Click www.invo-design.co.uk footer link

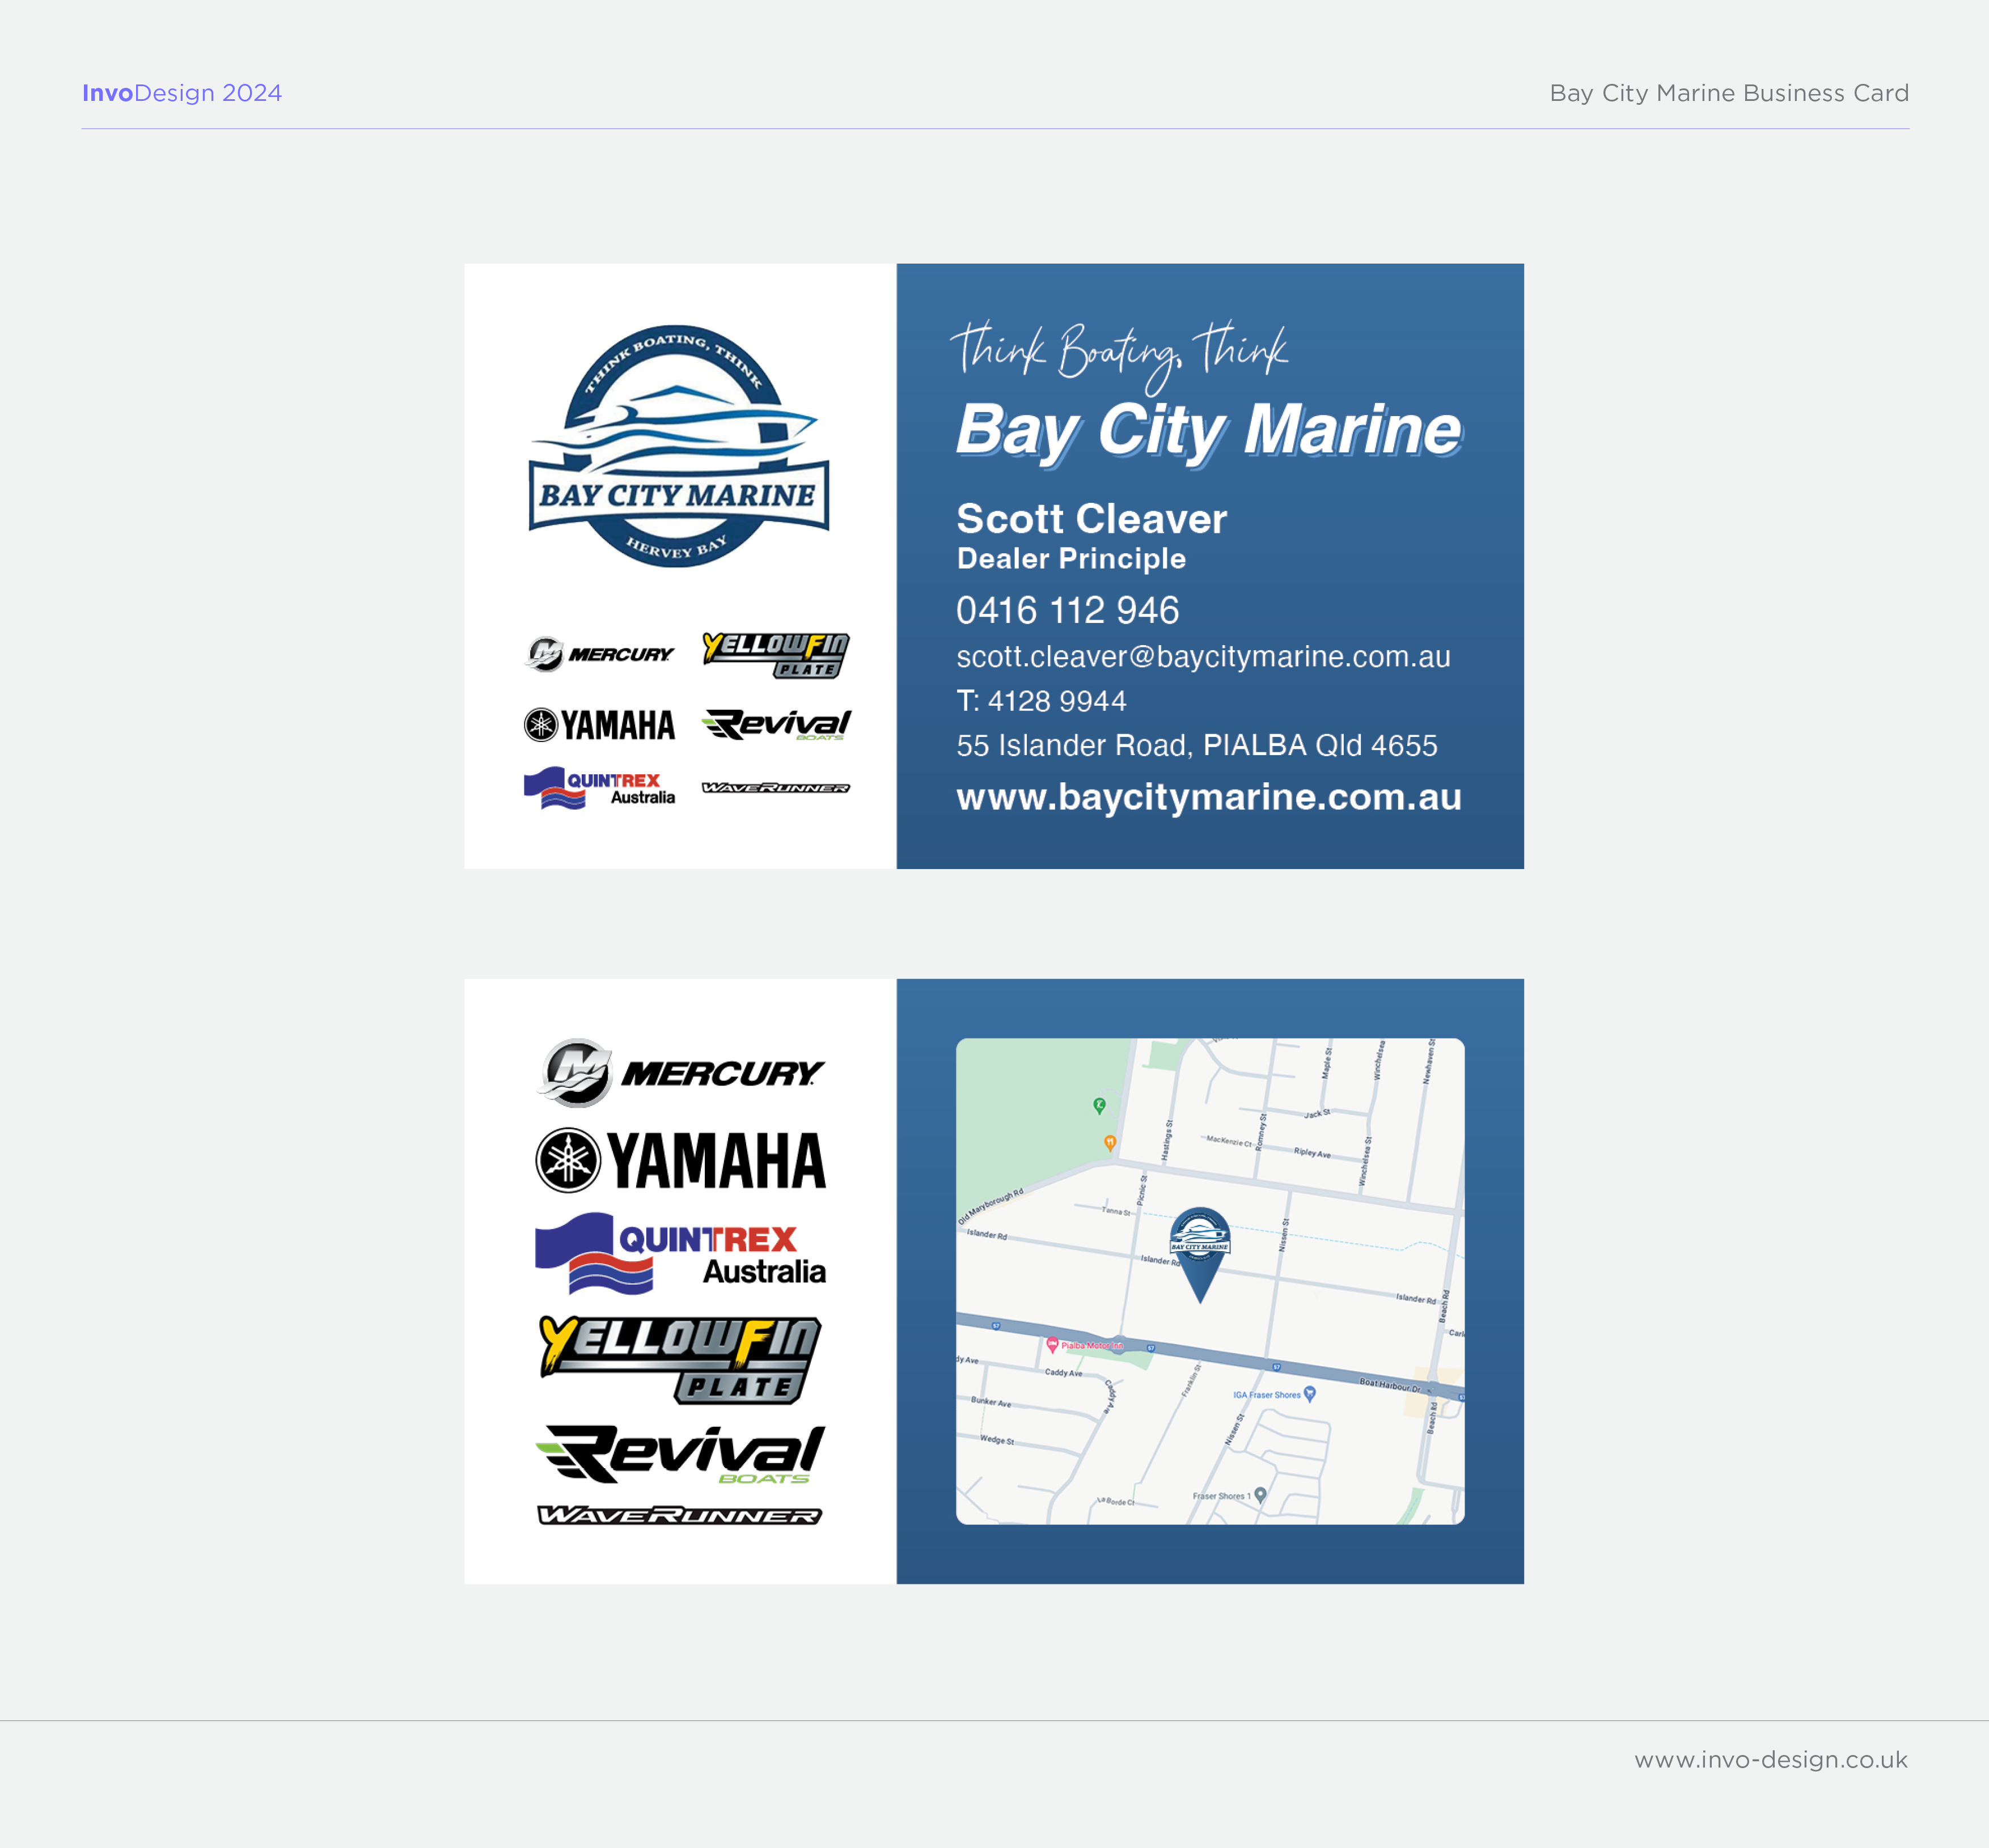(x=1771, y=1760)
